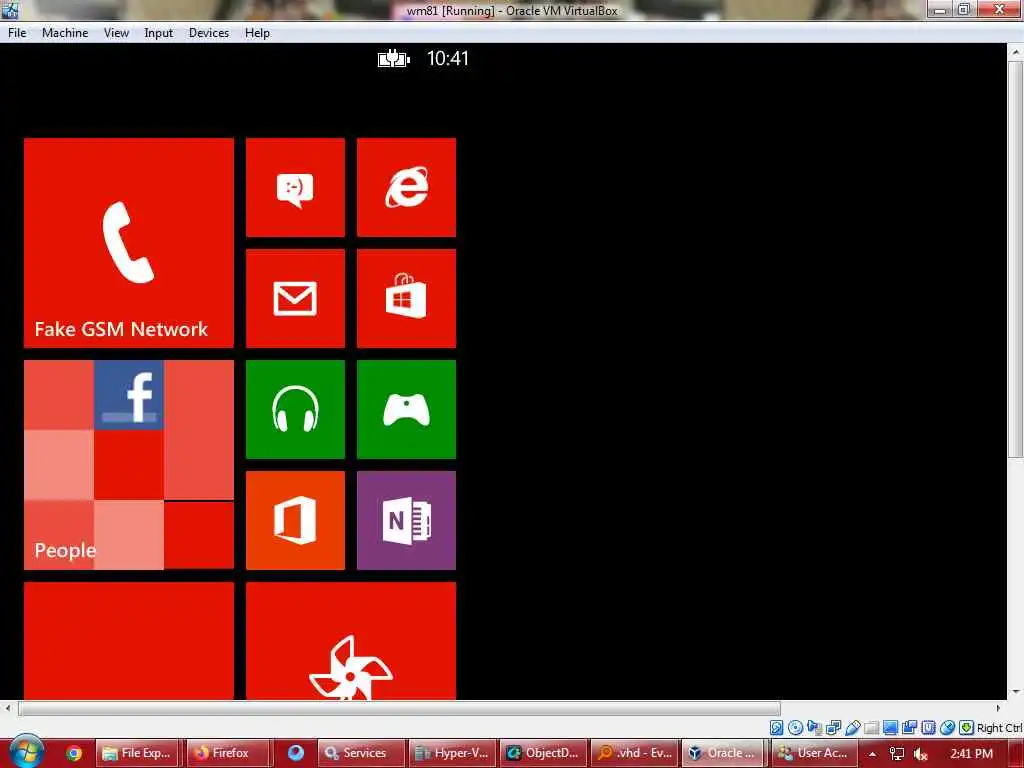Screen dimensions: 1024x768
Task: Open the Devices menu
Action: pyautogui.click(x=208, y=33)
